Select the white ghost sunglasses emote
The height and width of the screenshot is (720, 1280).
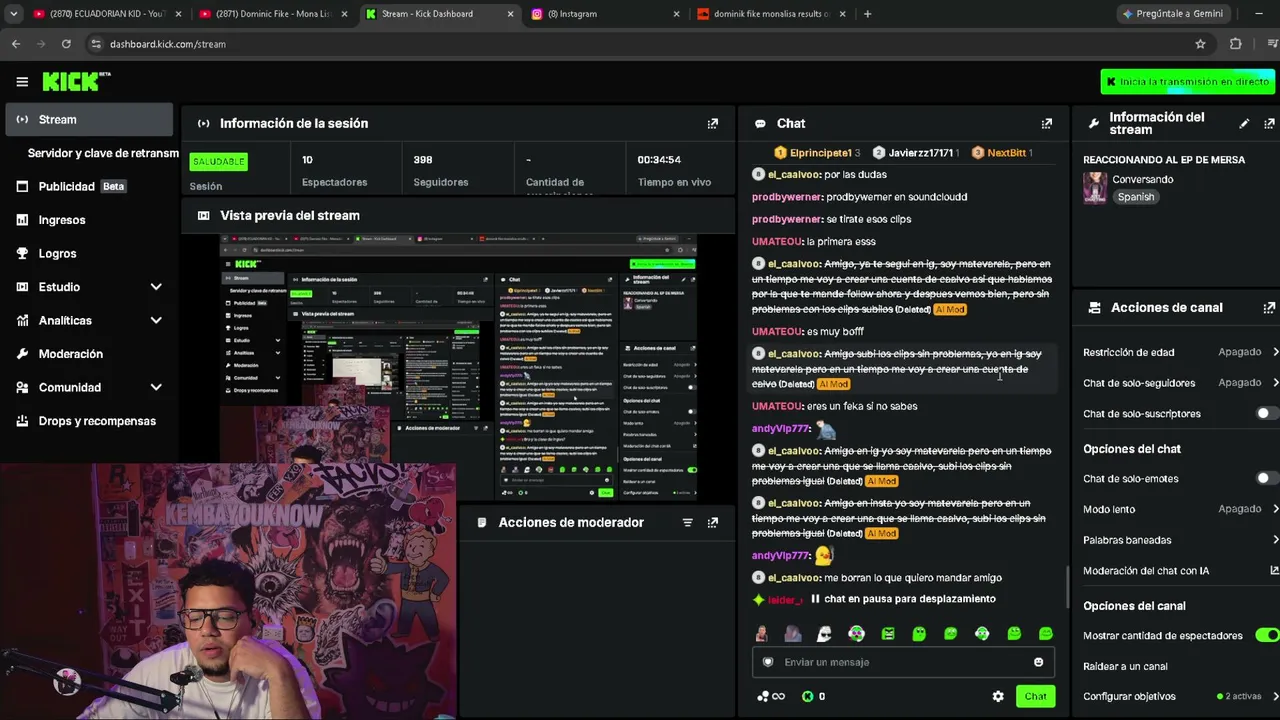824,633
